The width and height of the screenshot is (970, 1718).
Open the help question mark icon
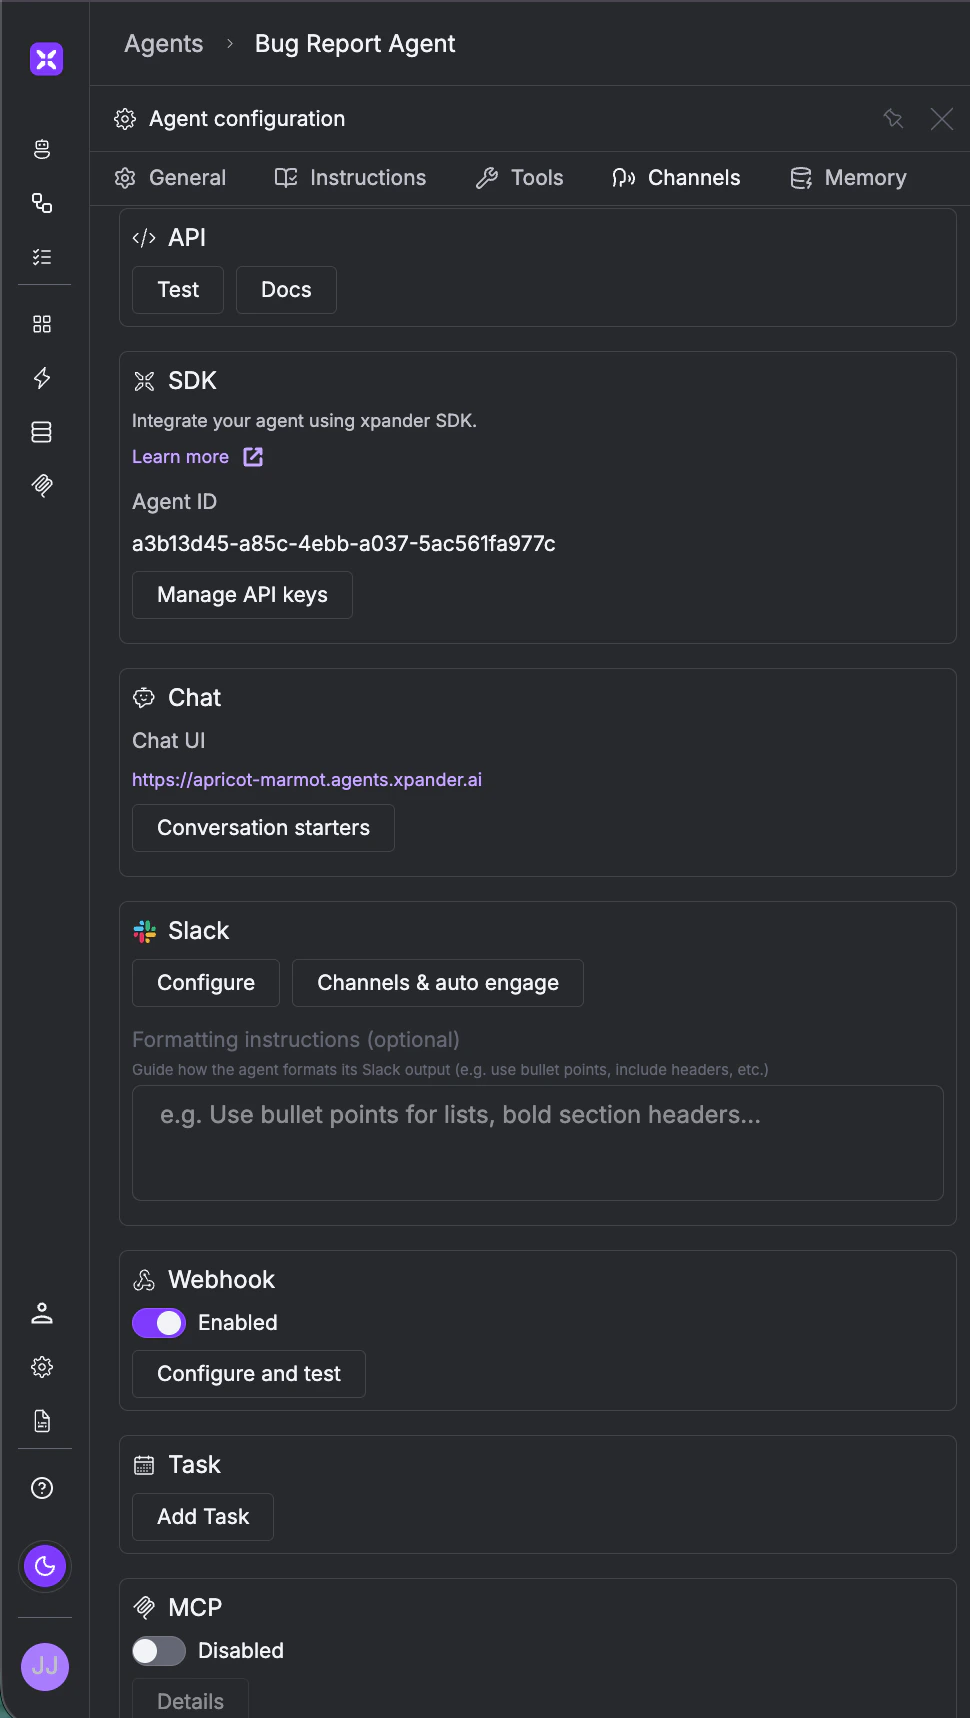[42, 1488]
